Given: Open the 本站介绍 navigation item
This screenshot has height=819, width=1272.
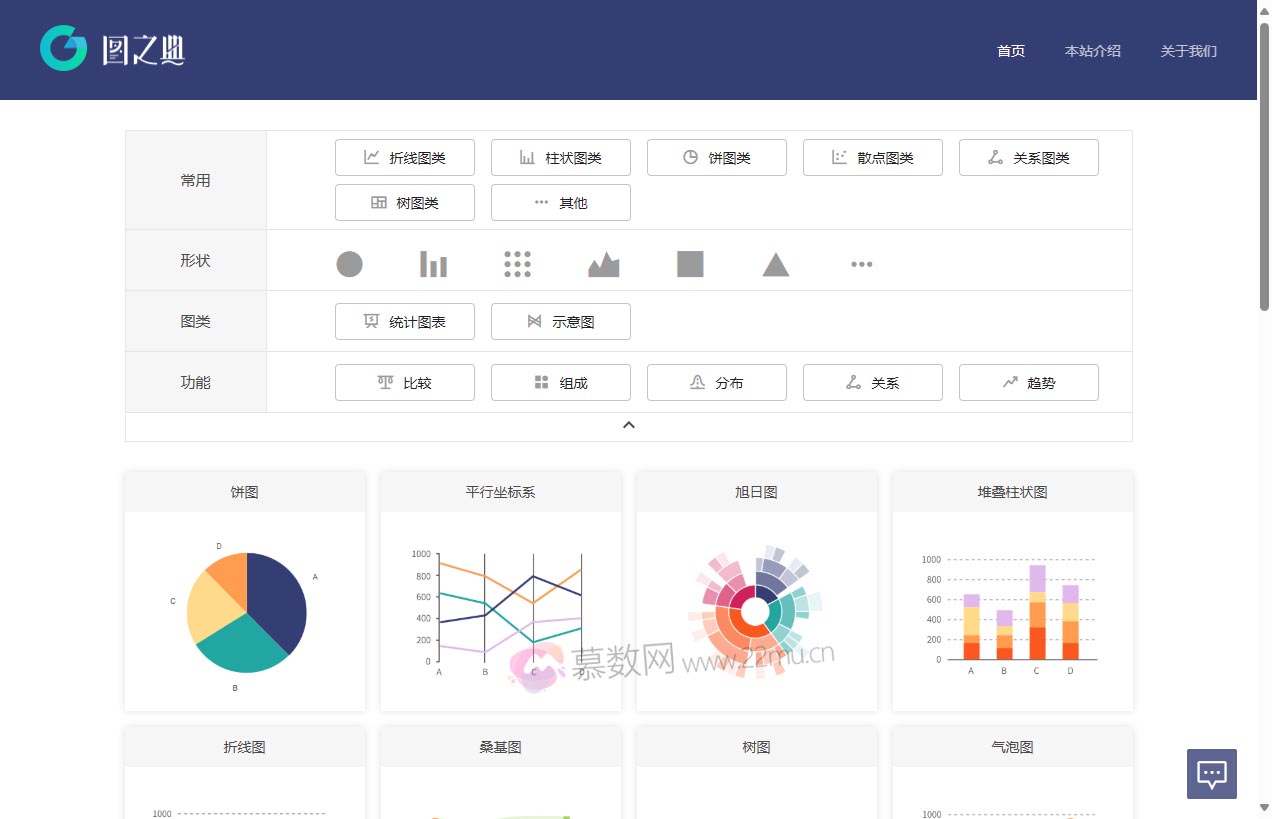Looking at the screenshot, I should (x=1093, y=51).
